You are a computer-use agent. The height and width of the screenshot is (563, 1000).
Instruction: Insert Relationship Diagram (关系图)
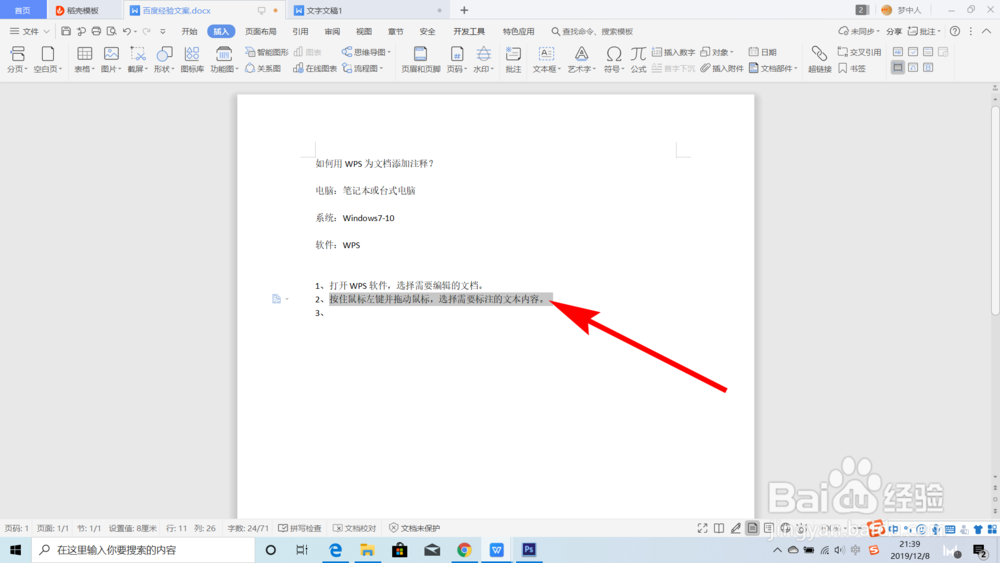263,68
